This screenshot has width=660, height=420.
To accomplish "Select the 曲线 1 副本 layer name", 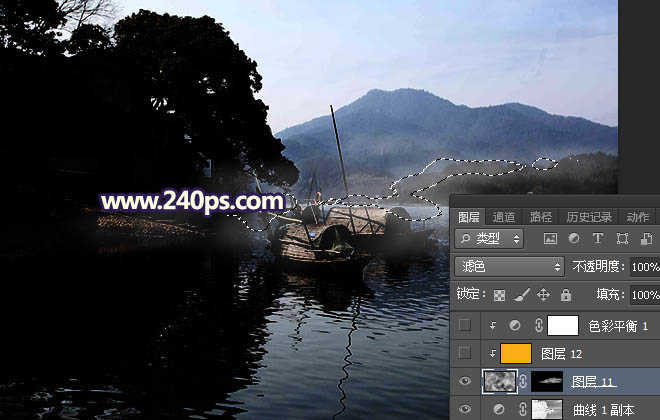I will (x=604, y=409).
